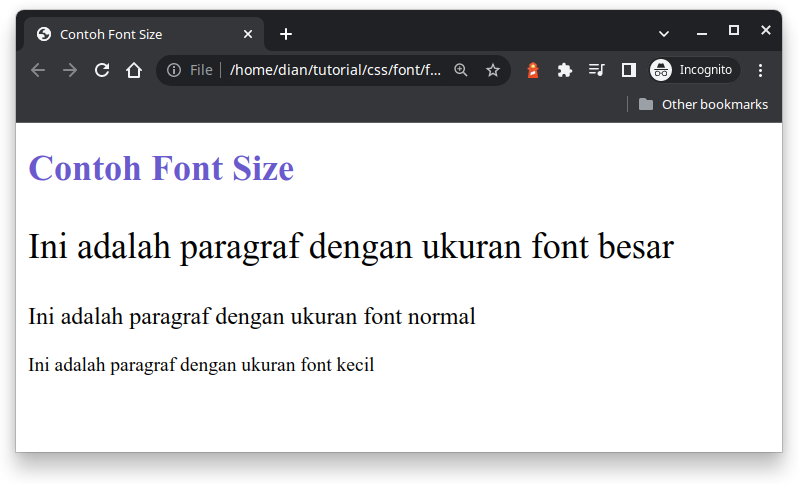Open a new tab with the plus button
The image size is (798, 484).
click(x=286, y=34)
